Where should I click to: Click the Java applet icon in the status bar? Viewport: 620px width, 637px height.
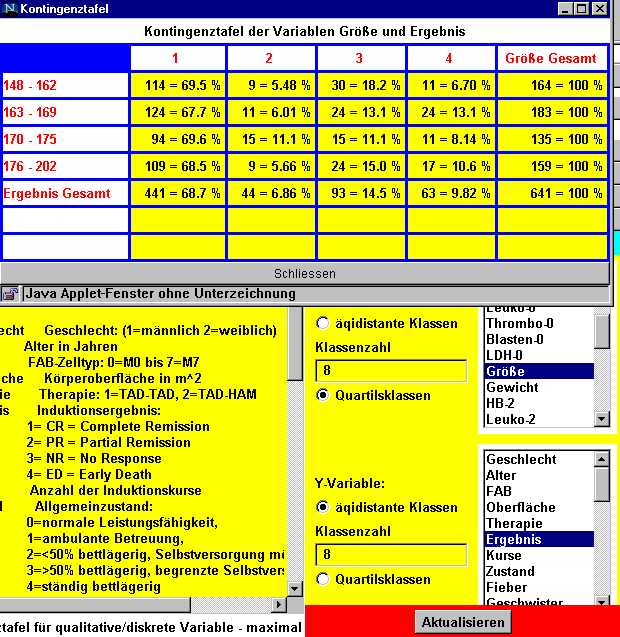(10, 294)
